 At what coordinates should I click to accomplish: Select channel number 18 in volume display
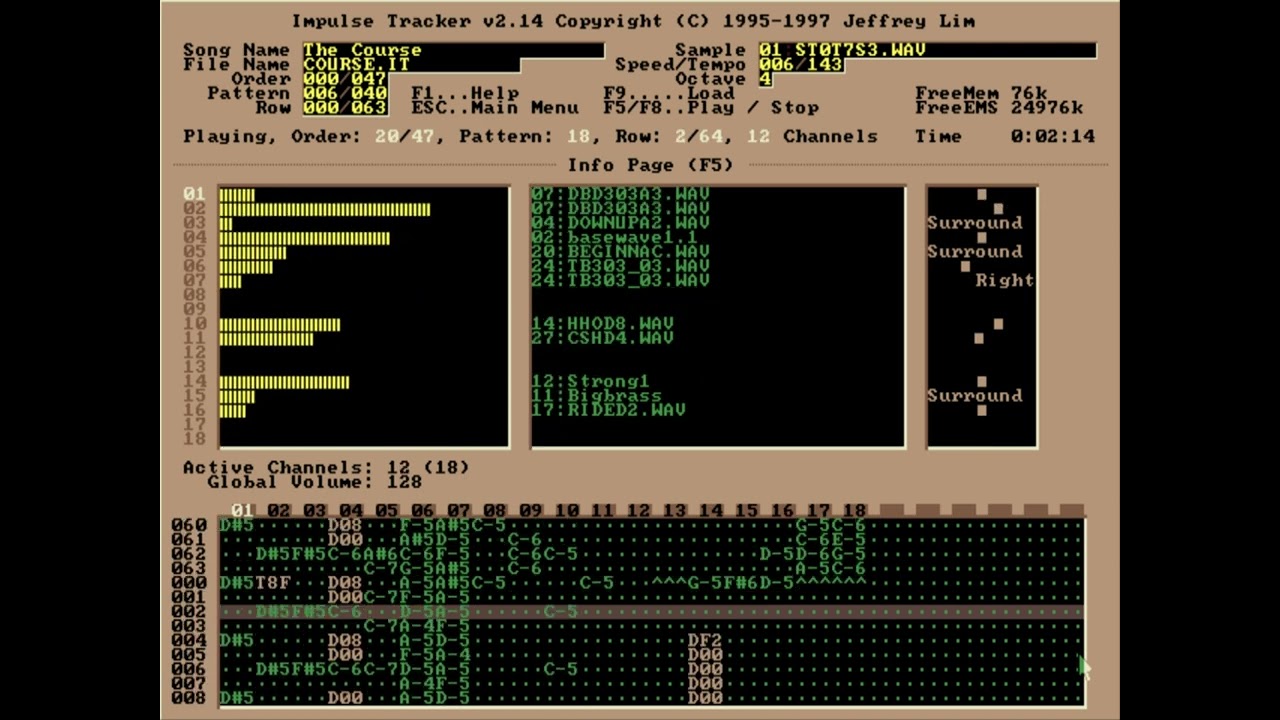tap(194, 439)
